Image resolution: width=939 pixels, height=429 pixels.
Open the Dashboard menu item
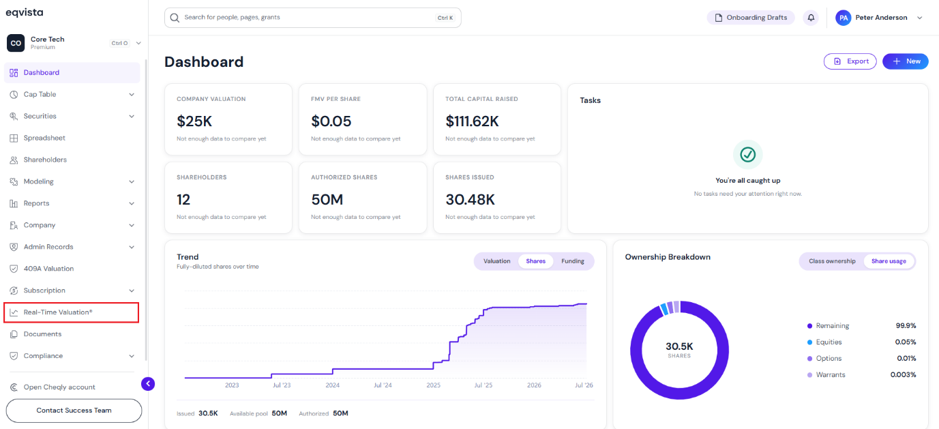72,72
